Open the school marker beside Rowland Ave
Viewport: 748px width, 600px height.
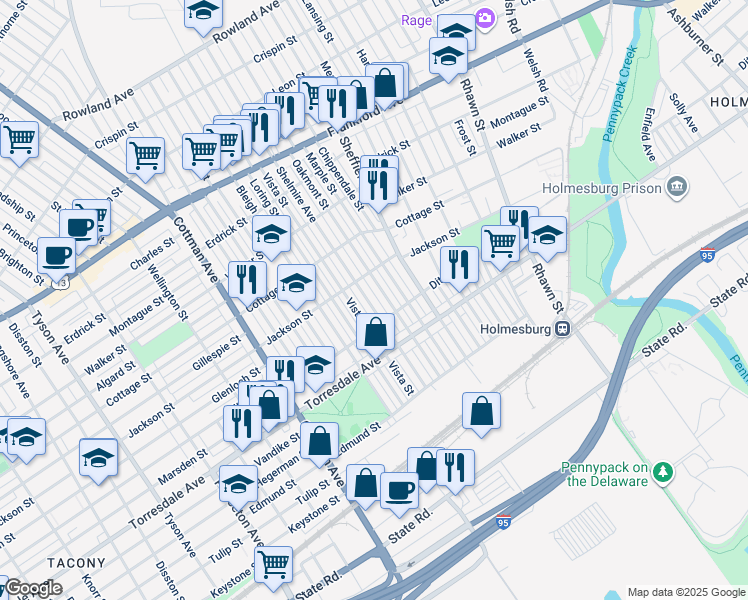point(204,13)
